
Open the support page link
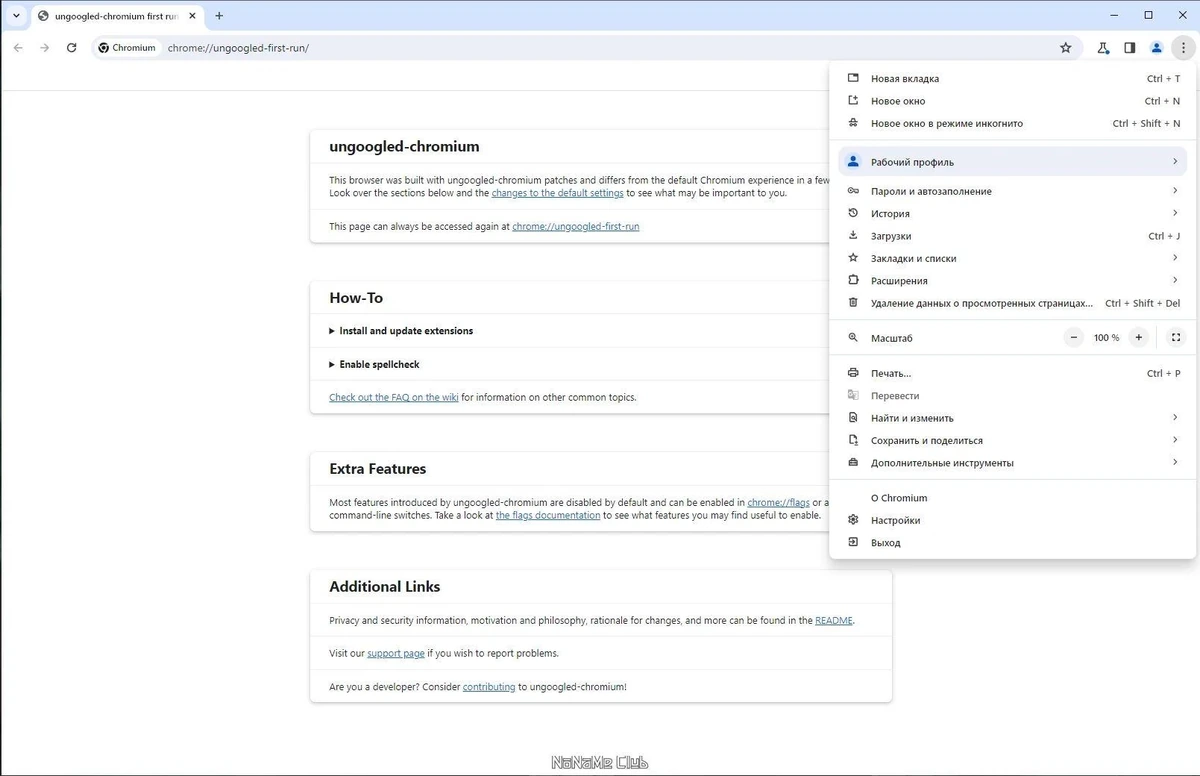[396, 654]
